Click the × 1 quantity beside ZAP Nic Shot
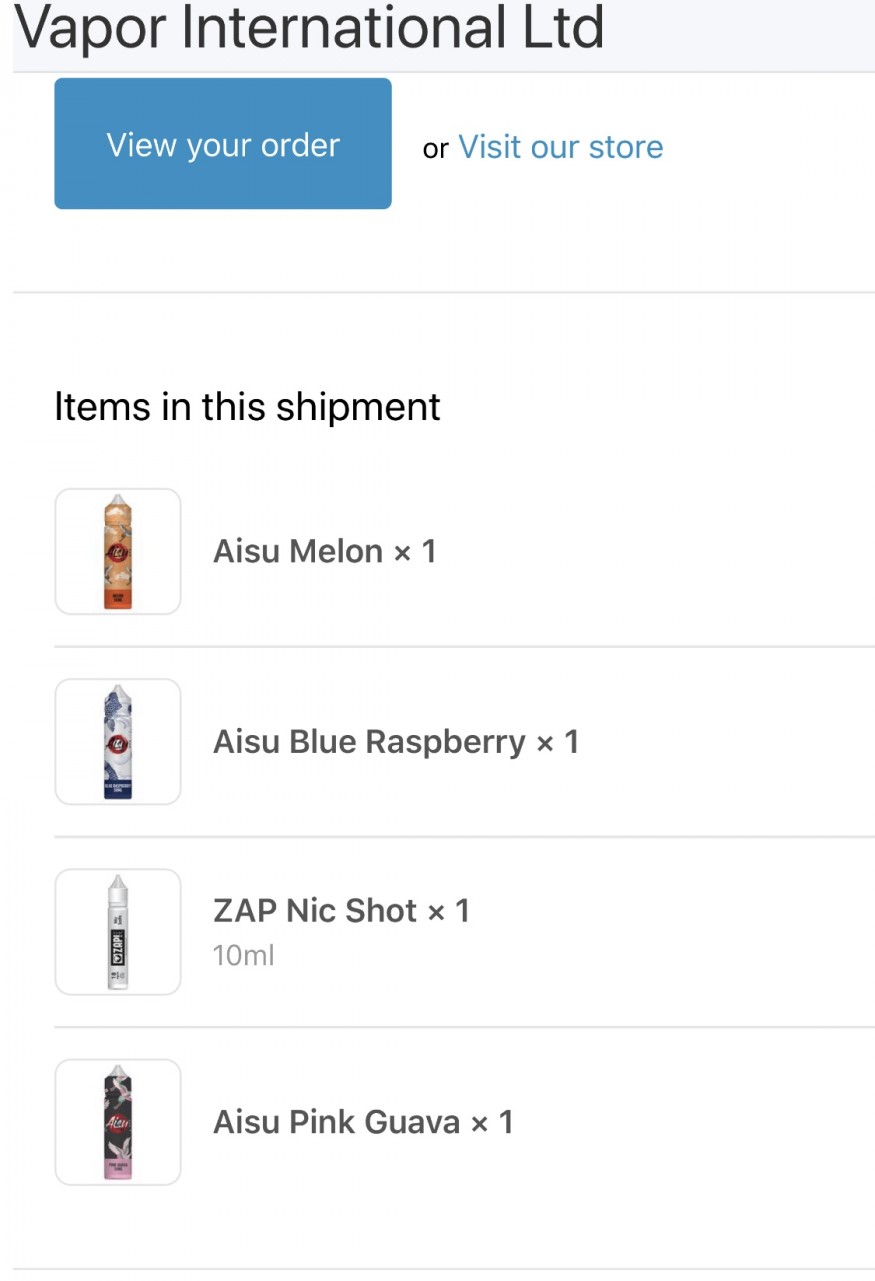This screenshot has width=875, height=1281. click(449, 911)
